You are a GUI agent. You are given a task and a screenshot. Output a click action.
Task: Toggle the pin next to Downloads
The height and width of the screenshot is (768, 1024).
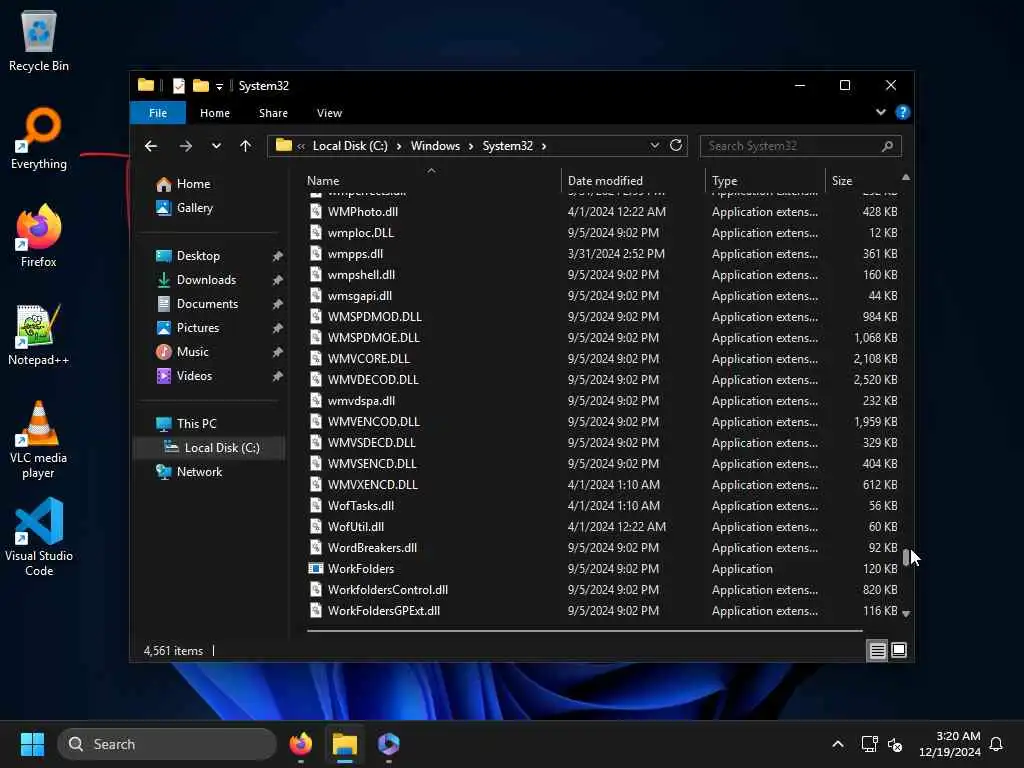click(x=278, y=280)
